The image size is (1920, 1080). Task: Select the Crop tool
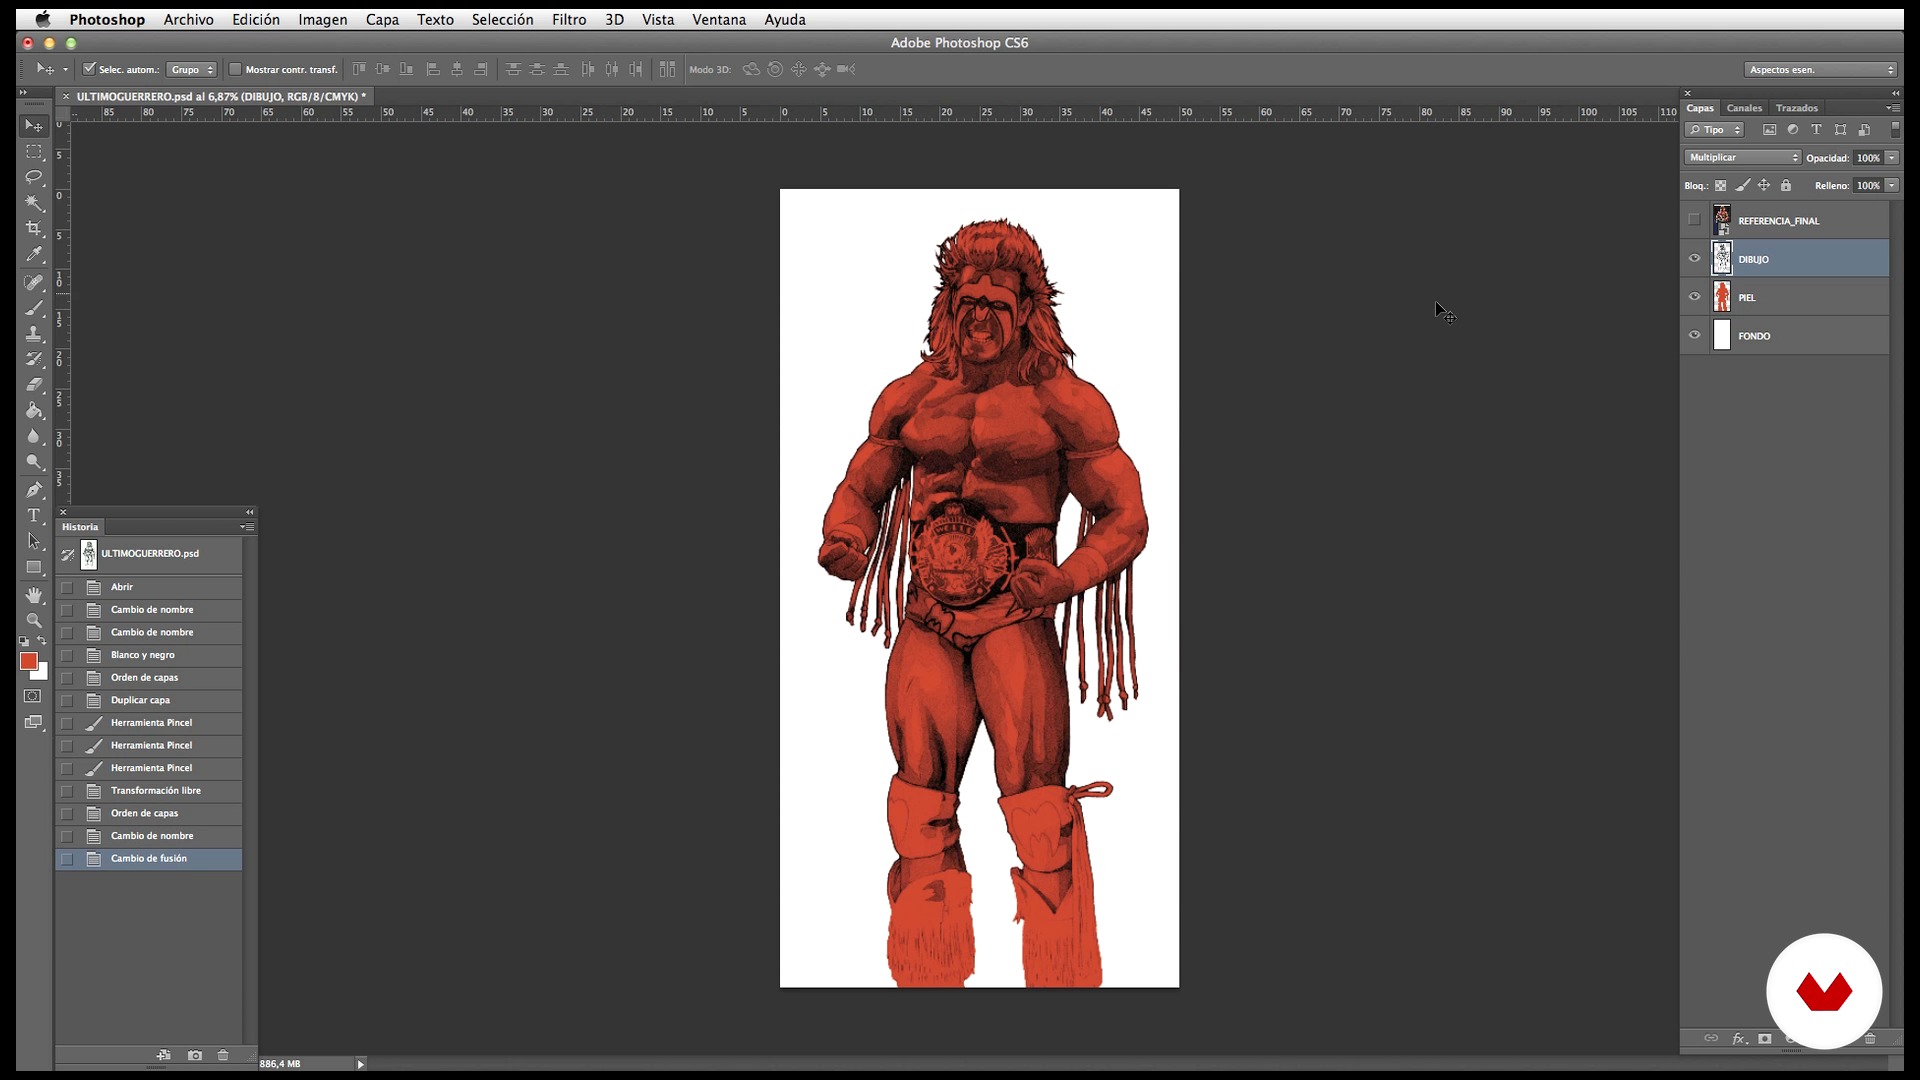[x=34, y=229]
